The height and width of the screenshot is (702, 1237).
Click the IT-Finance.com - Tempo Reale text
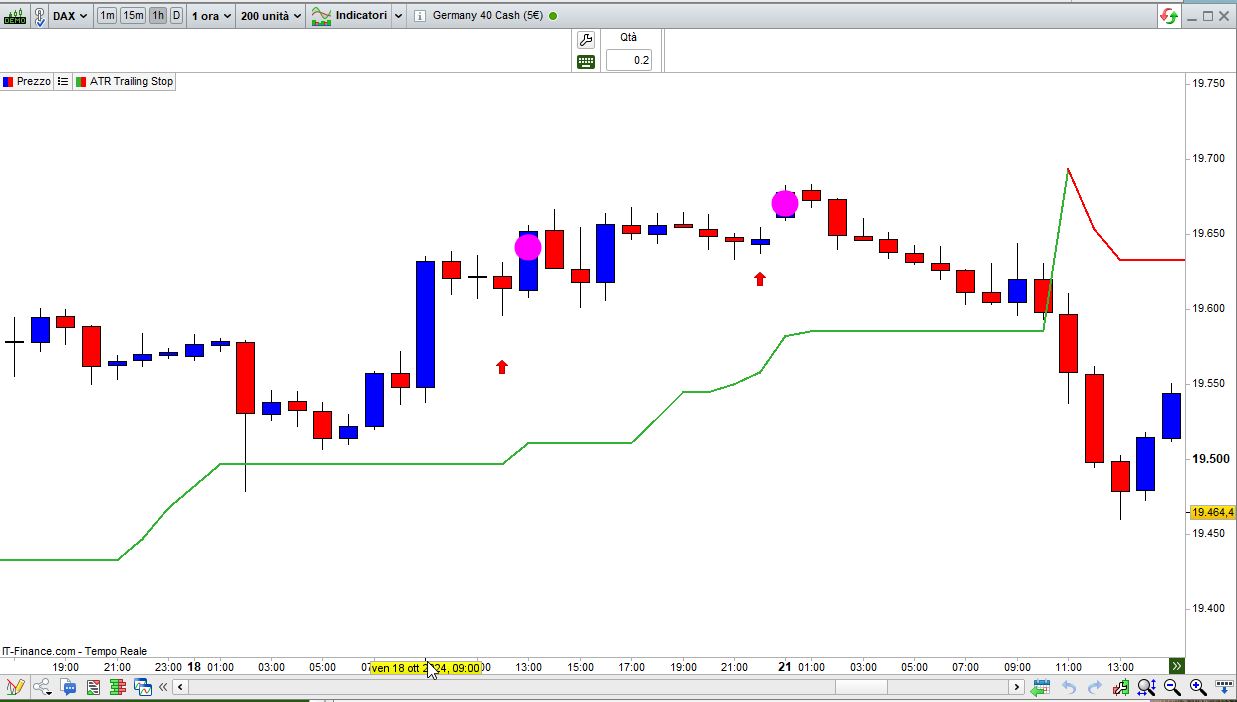[x=75, y=651]
